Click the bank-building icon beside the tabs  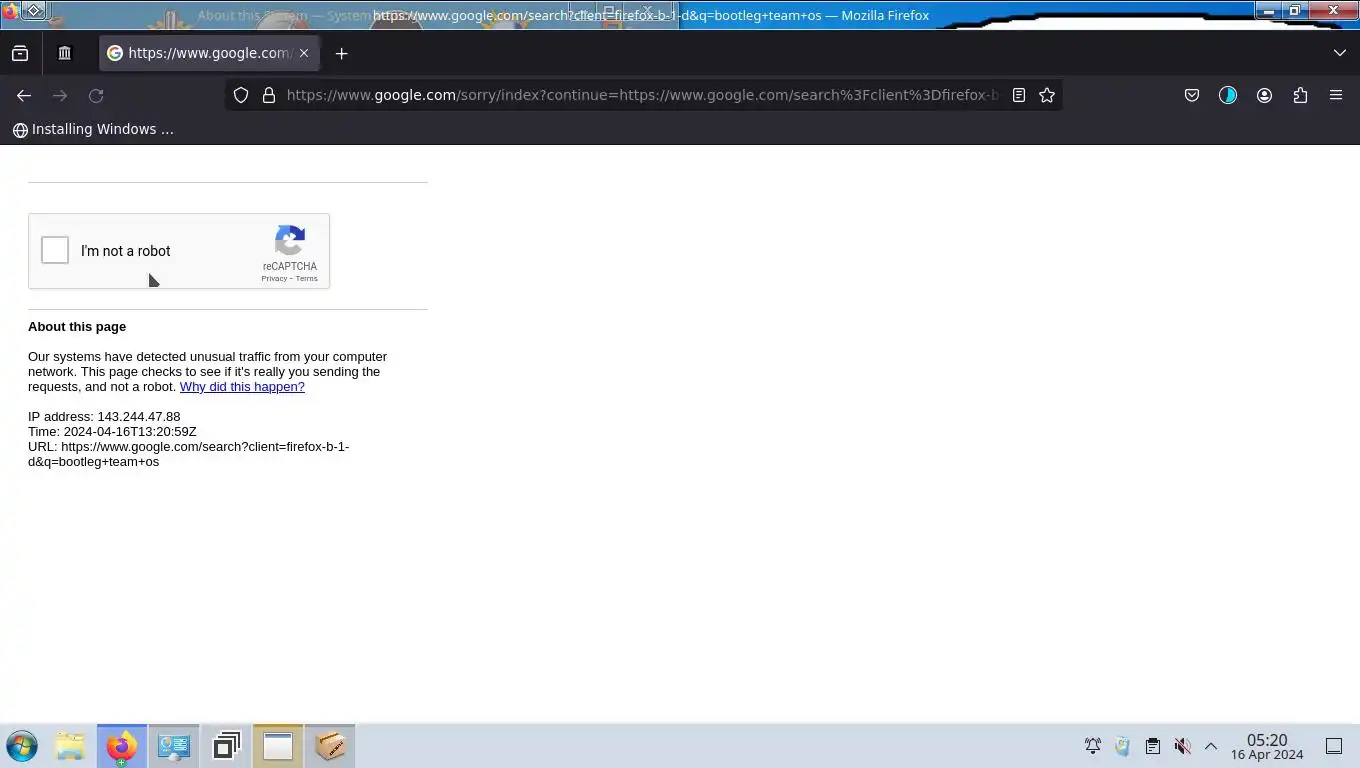pos(65,53)
